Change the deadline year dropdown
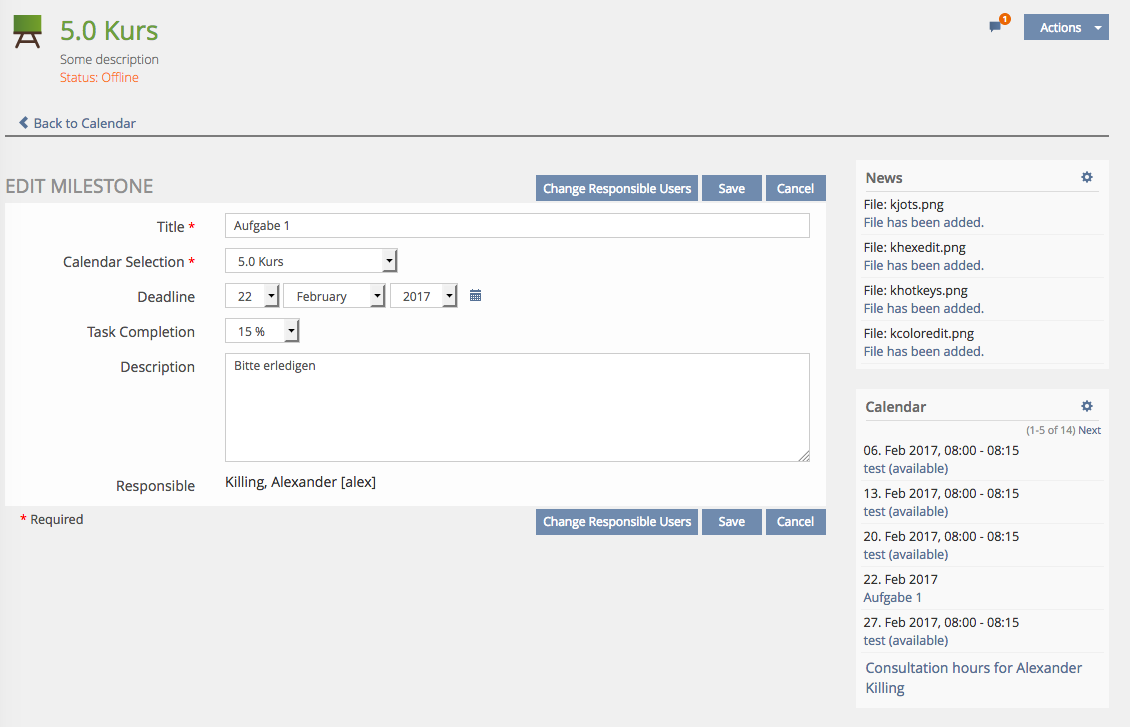This screenshot has width=1130, height=727. 424,297
